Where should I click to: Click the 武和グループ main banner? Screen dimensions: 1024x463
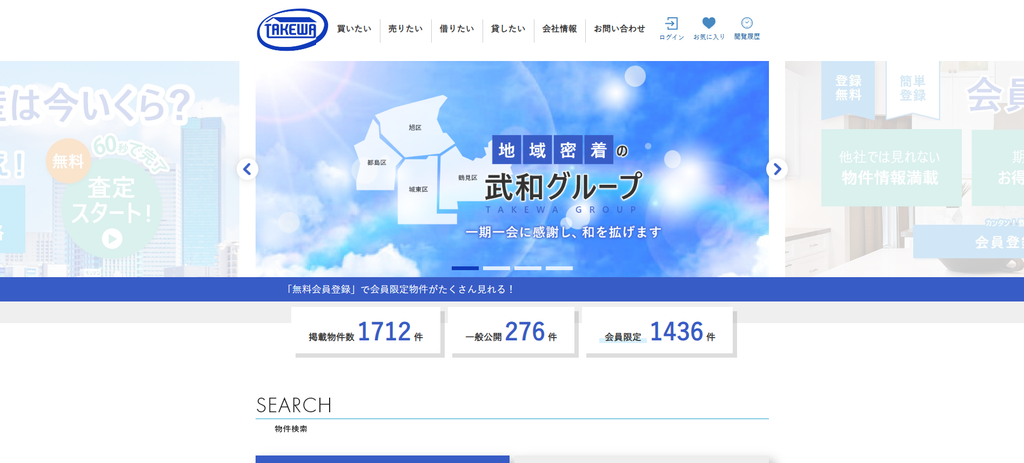[x=512, y=169]
